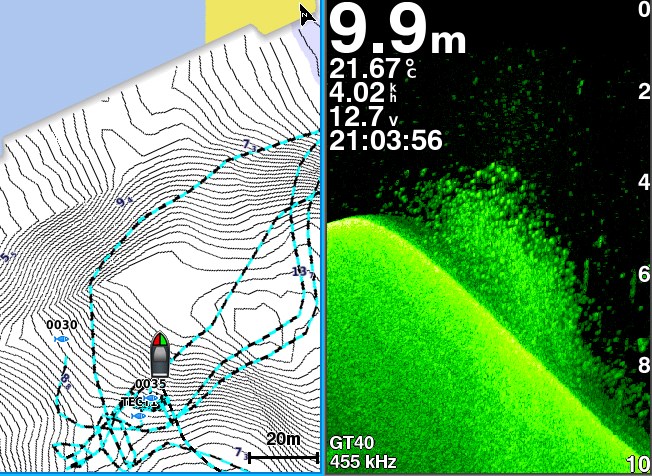Select the fish waypoint labeled 0035
Viewport: 652px width, 476px height.
click(x=151, y=396)
